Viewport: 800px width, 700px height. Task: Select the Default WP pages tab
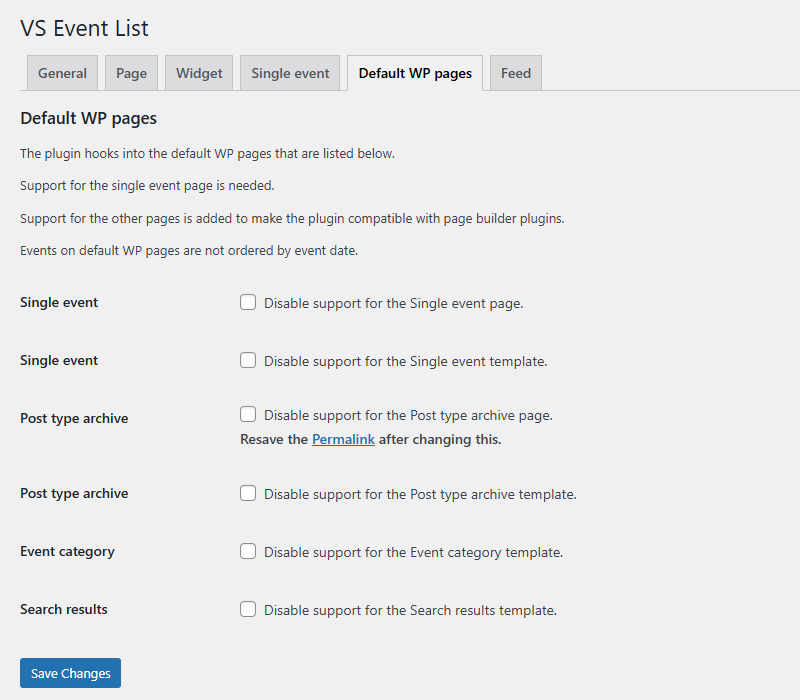coord(414,72)
